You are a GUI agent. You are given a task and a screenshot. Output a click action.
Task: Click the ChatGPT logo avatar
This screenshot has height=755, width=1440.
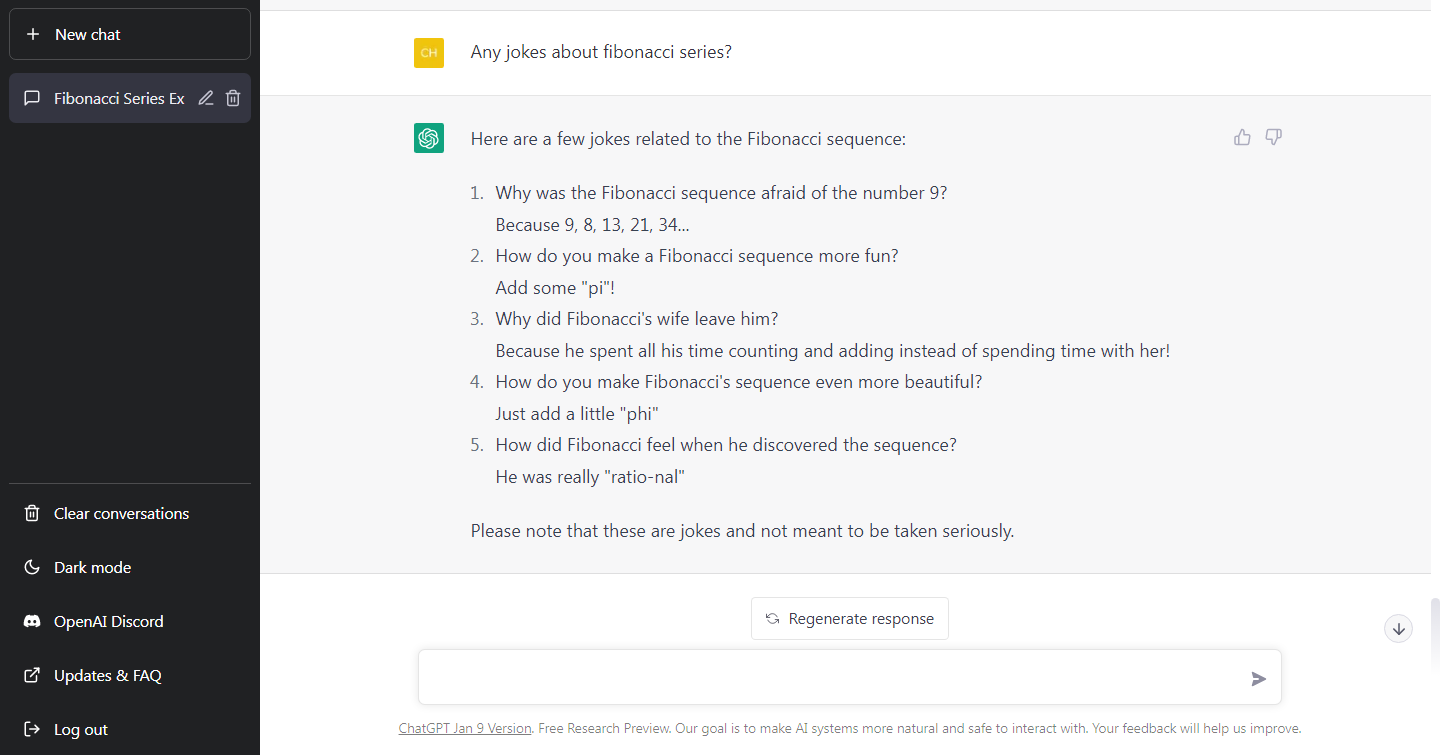pos(429,138)
